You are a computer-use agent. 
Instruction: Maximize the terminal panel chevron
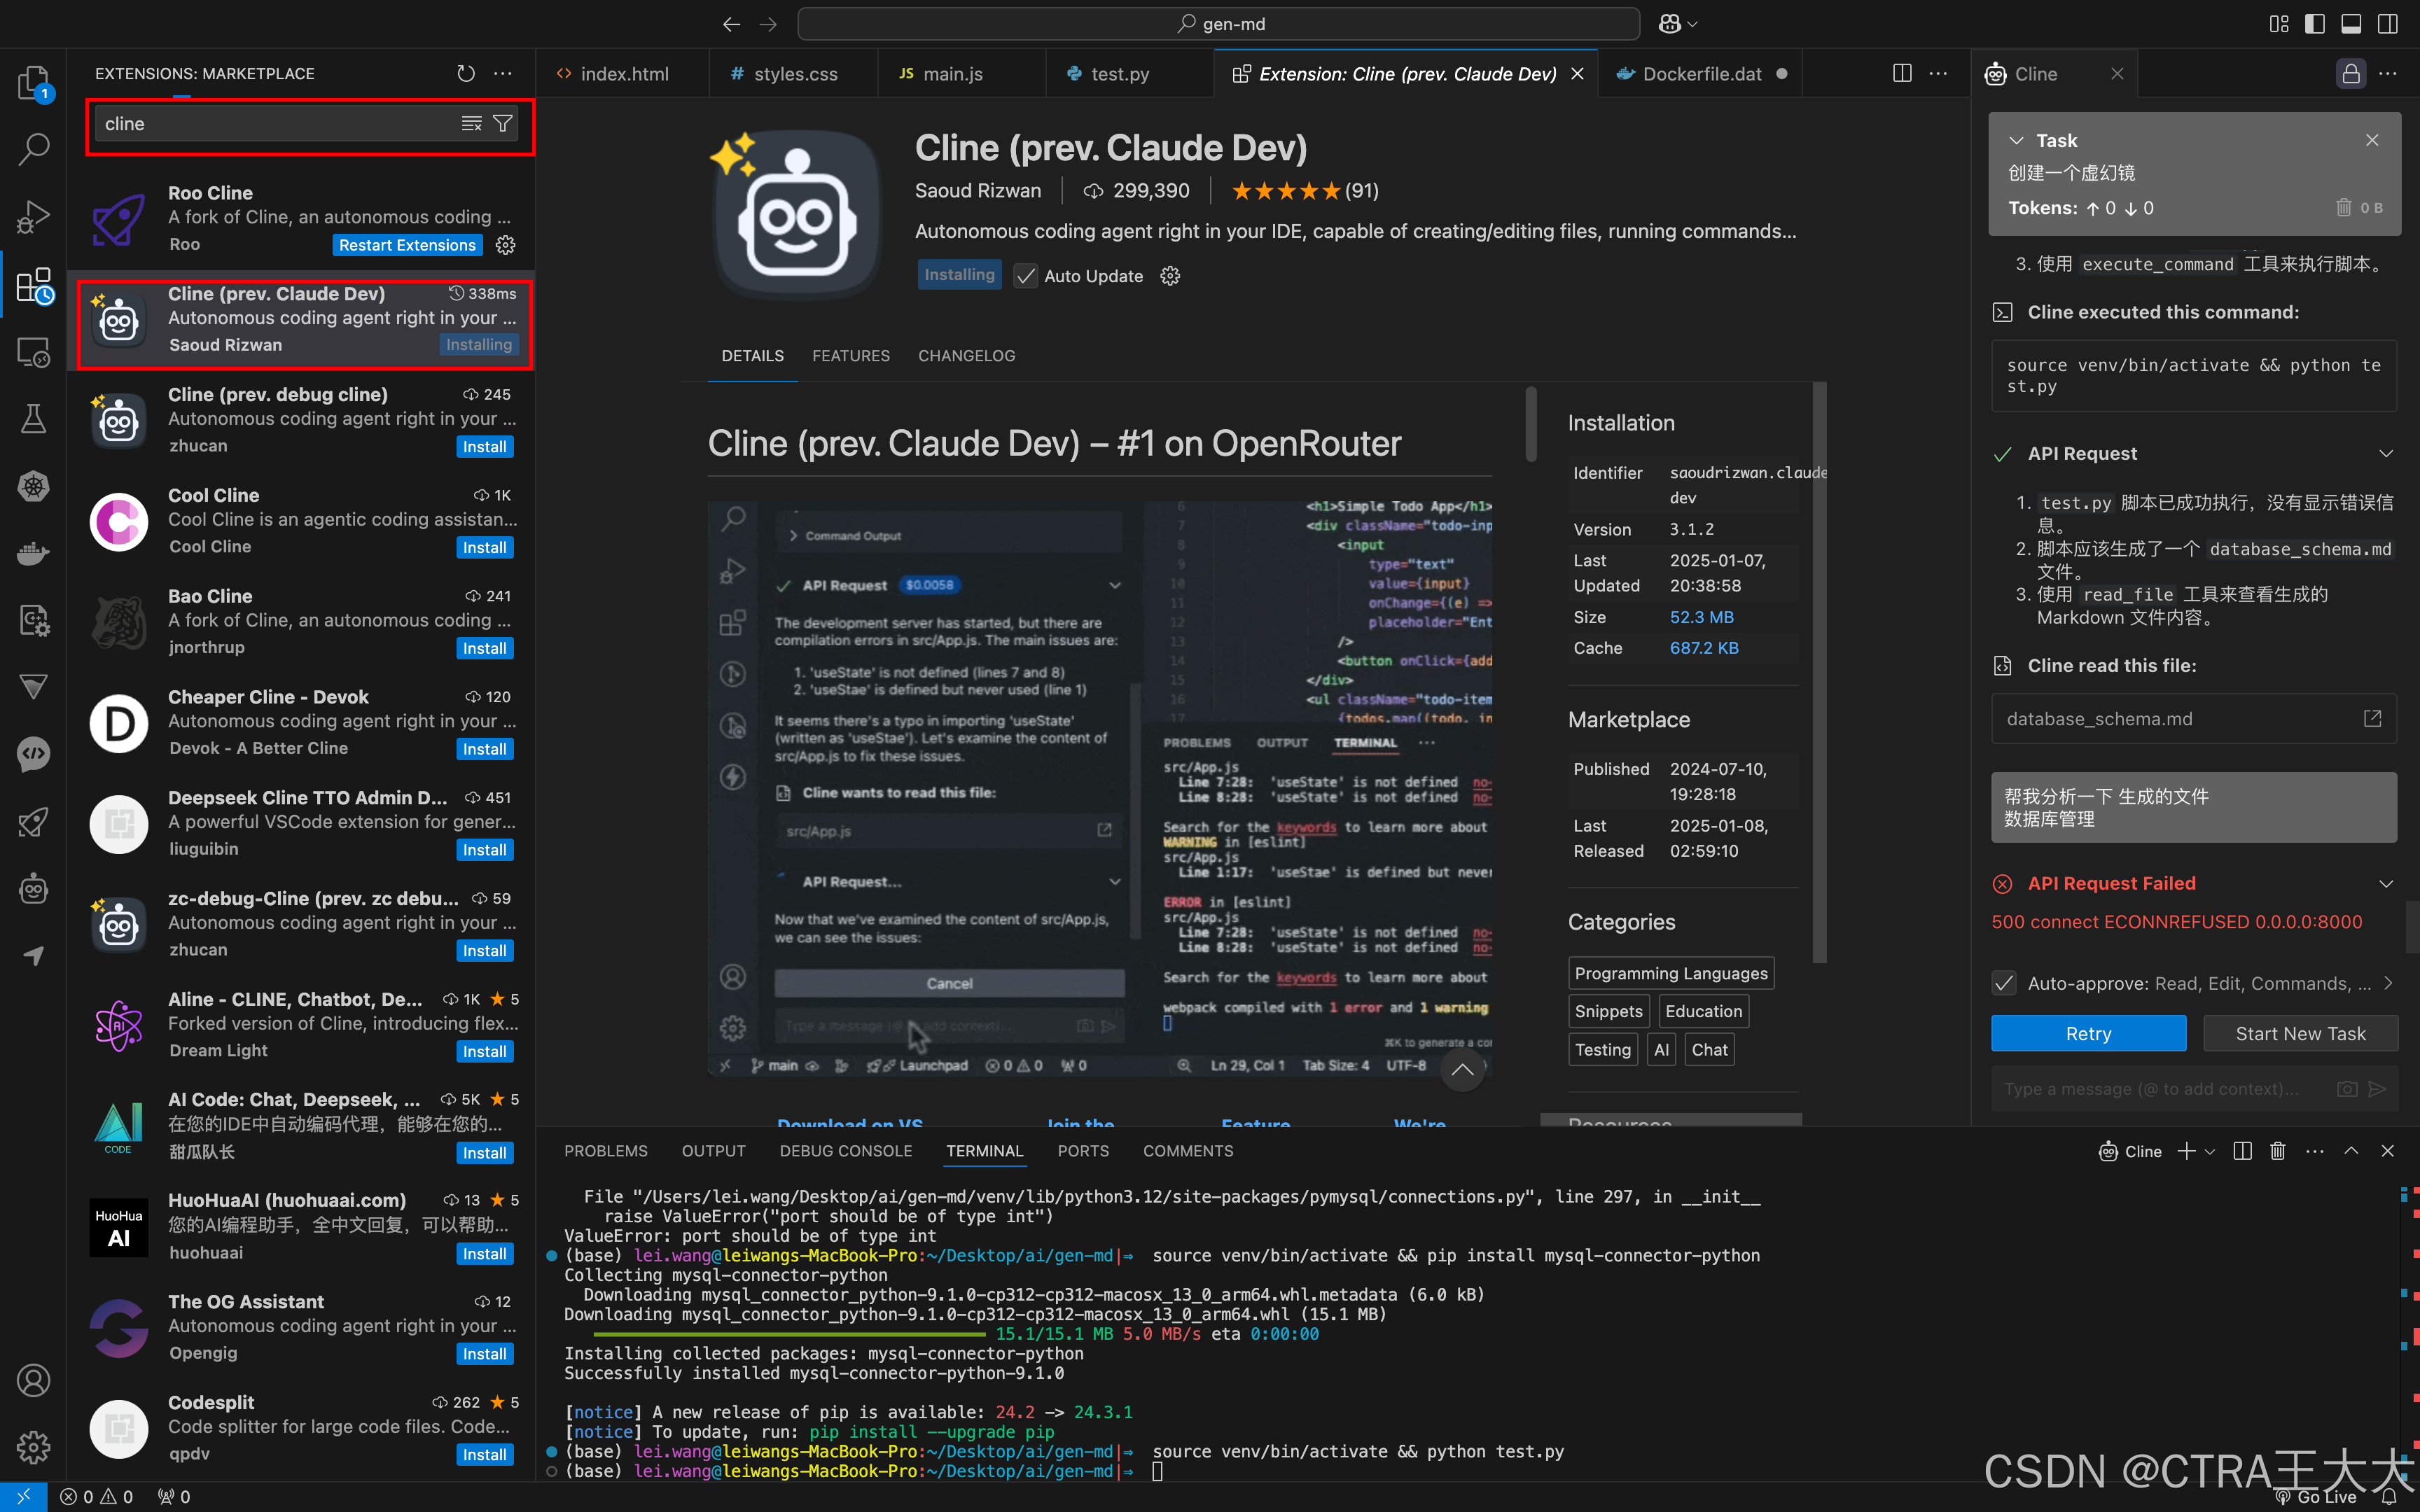click(2351, 1151)
